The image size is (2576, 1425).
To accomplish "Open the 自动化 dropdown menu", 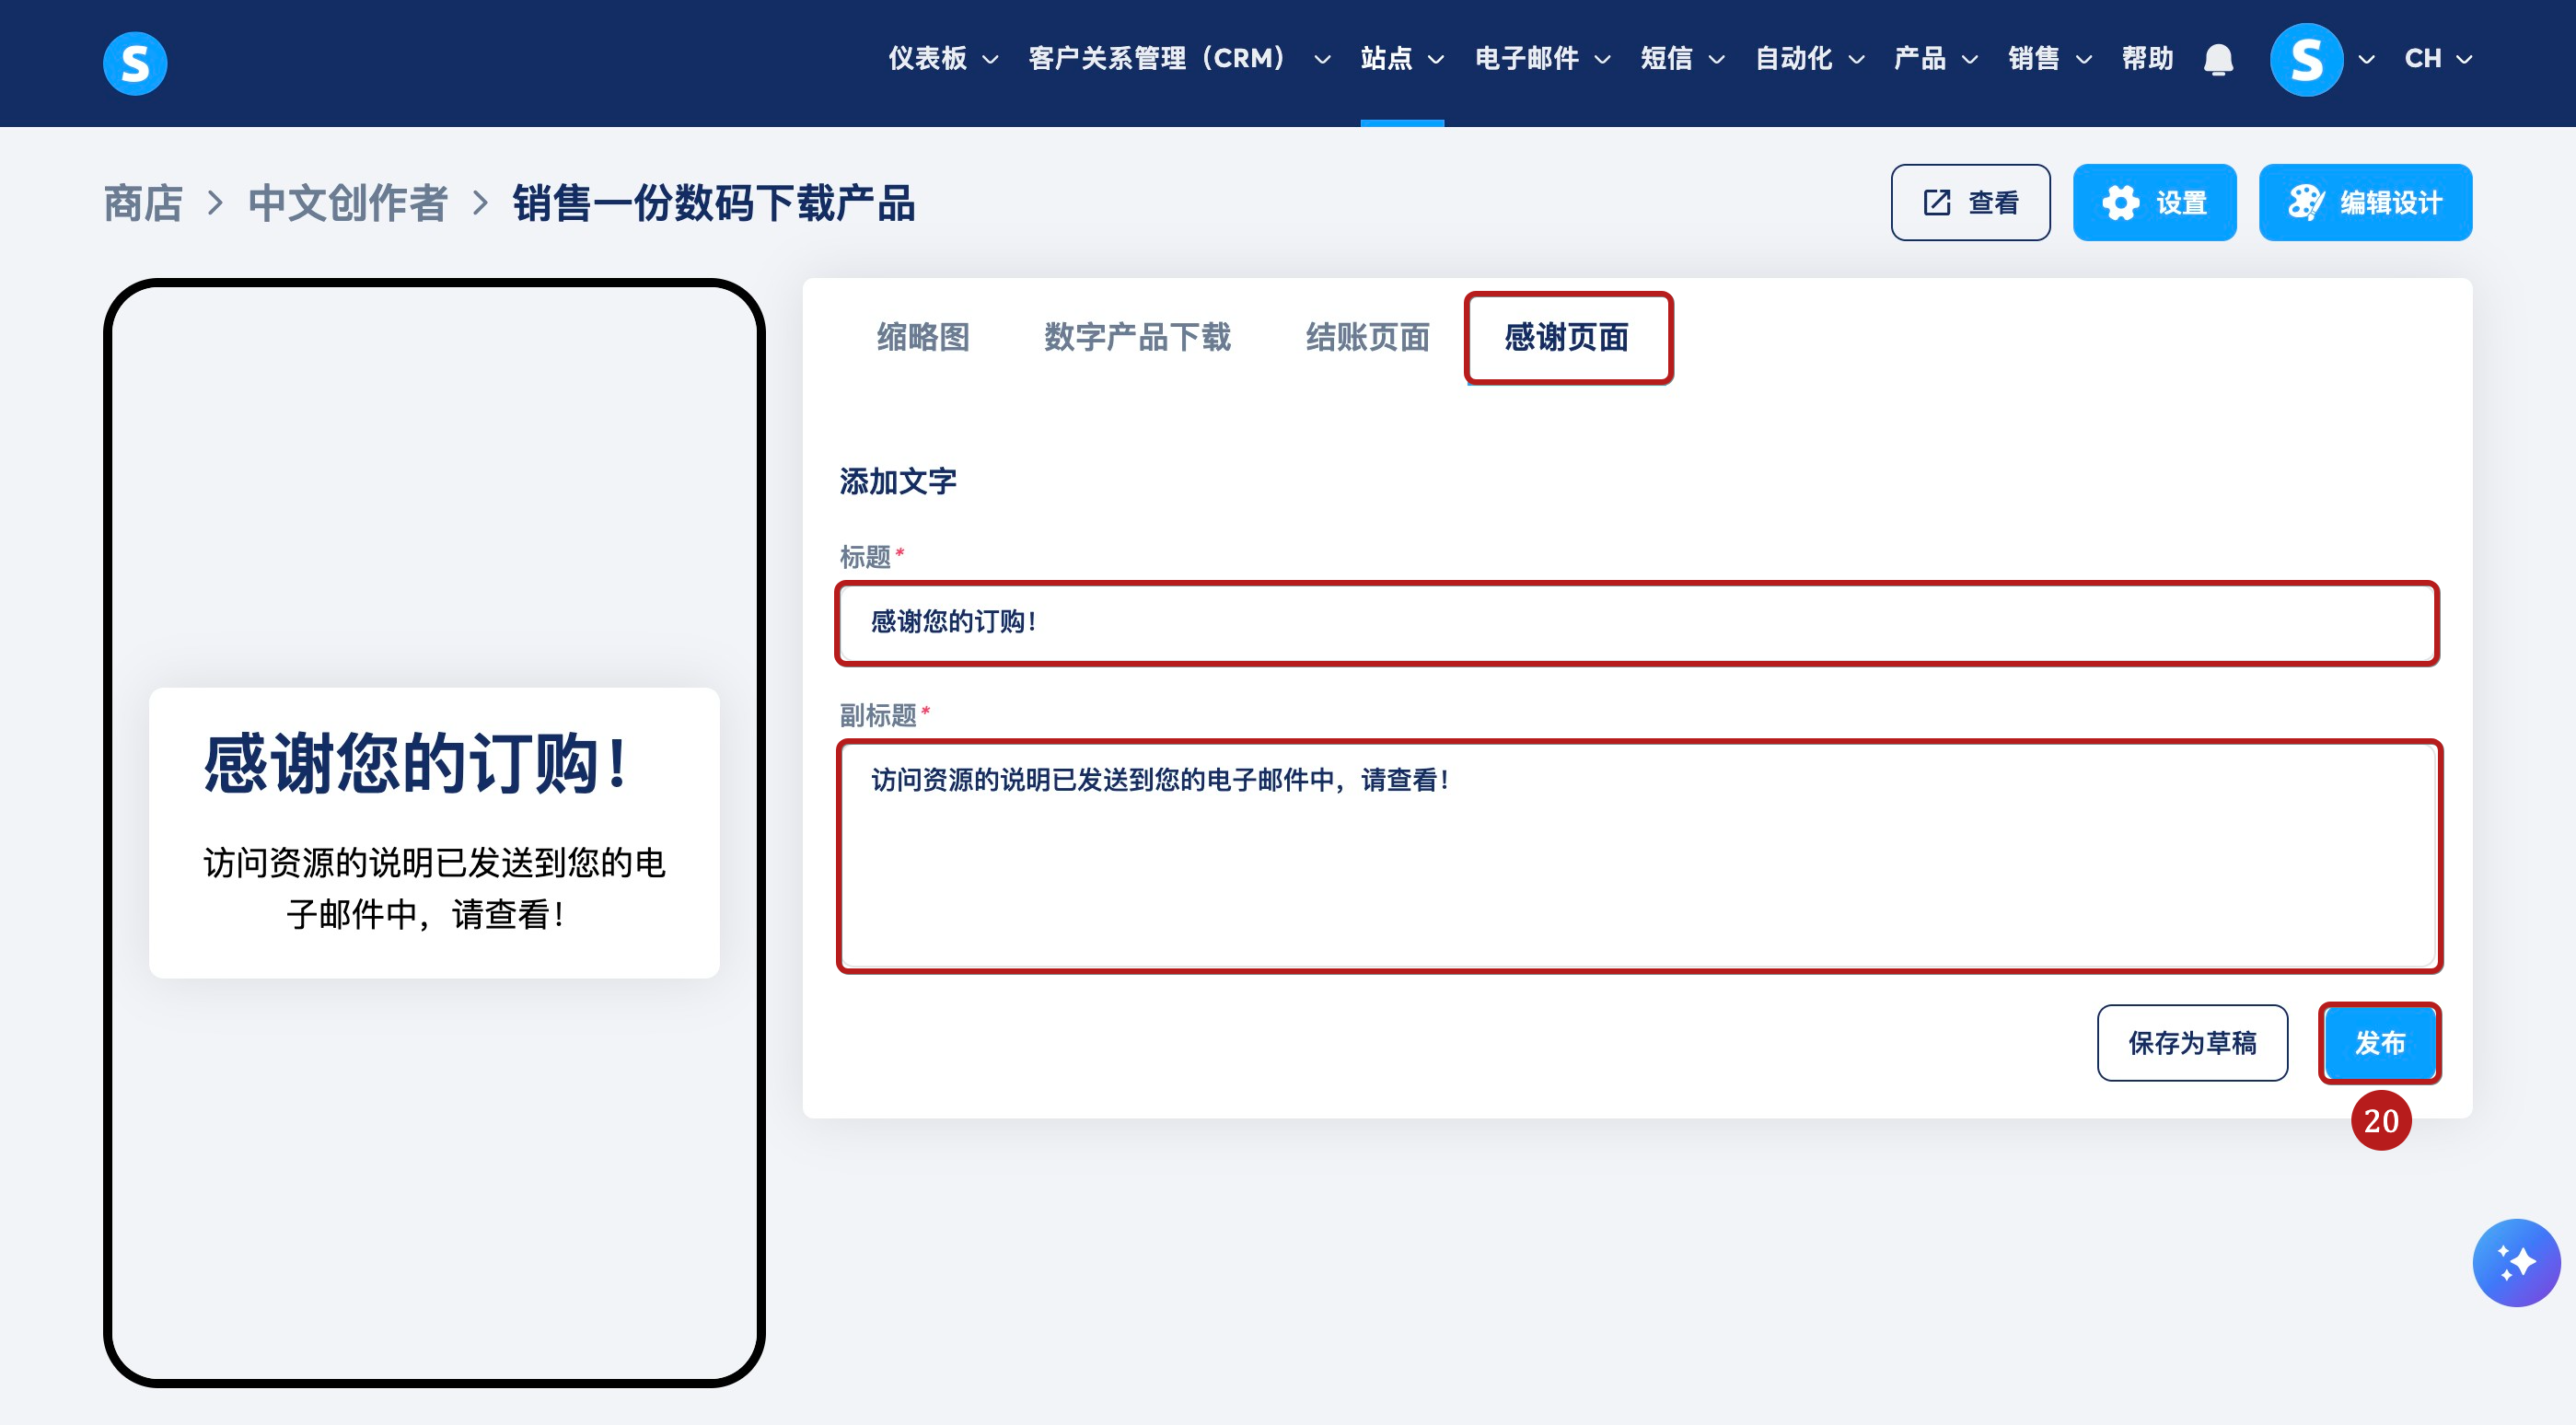I will [x=1808, y=59].
